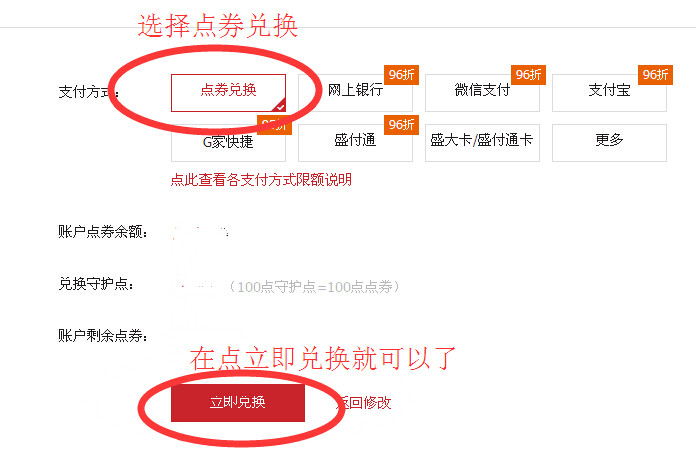The height and width of the screenshot is (461, 696).
Task: Click the 96折 badge on 微信支付
Action: 528,75
